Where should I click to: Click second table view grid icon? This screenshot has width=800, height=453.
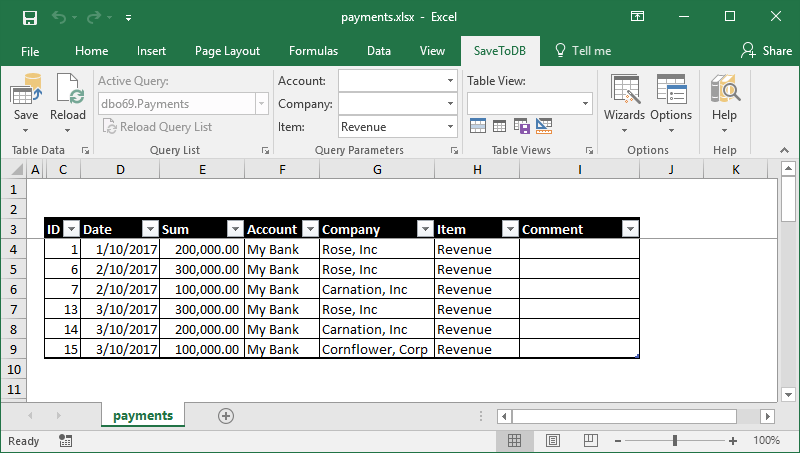pyautogui.click(x=499, y=126)
